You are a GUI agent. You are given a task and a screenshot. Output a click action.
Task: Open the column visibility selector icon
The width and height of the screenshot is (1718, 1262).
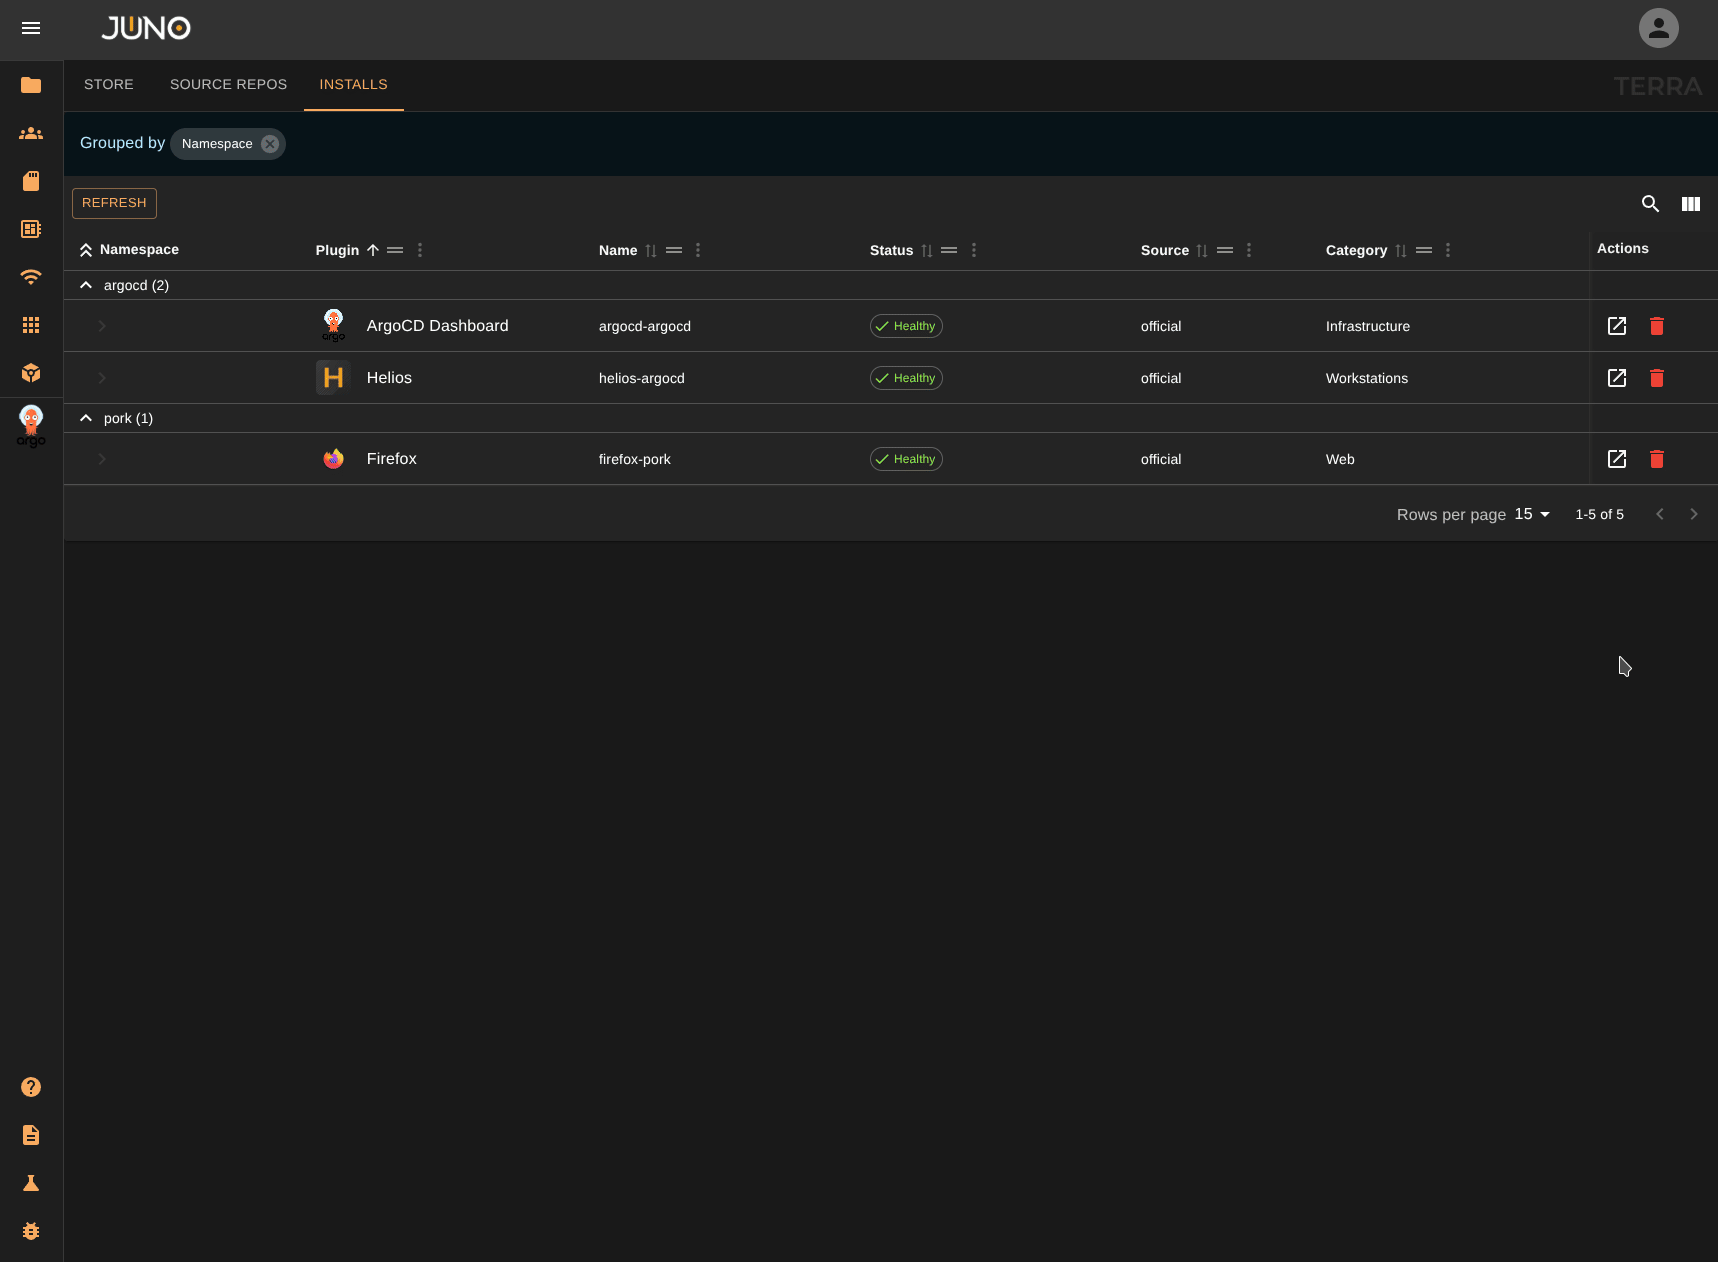1690,204
